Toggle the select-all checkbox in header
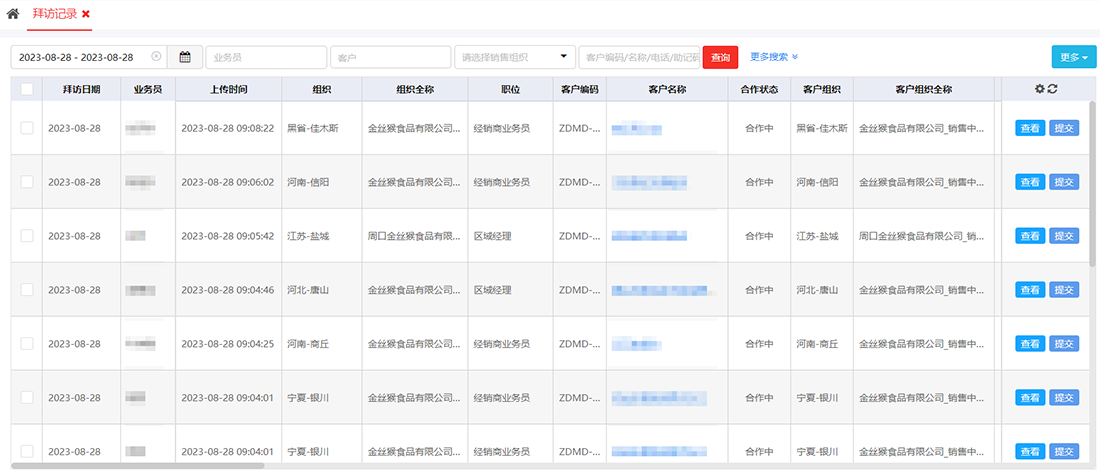Image resolution: width=1100 pixels, height=472 pixels. pyautogui.click(x=27, y=89)
